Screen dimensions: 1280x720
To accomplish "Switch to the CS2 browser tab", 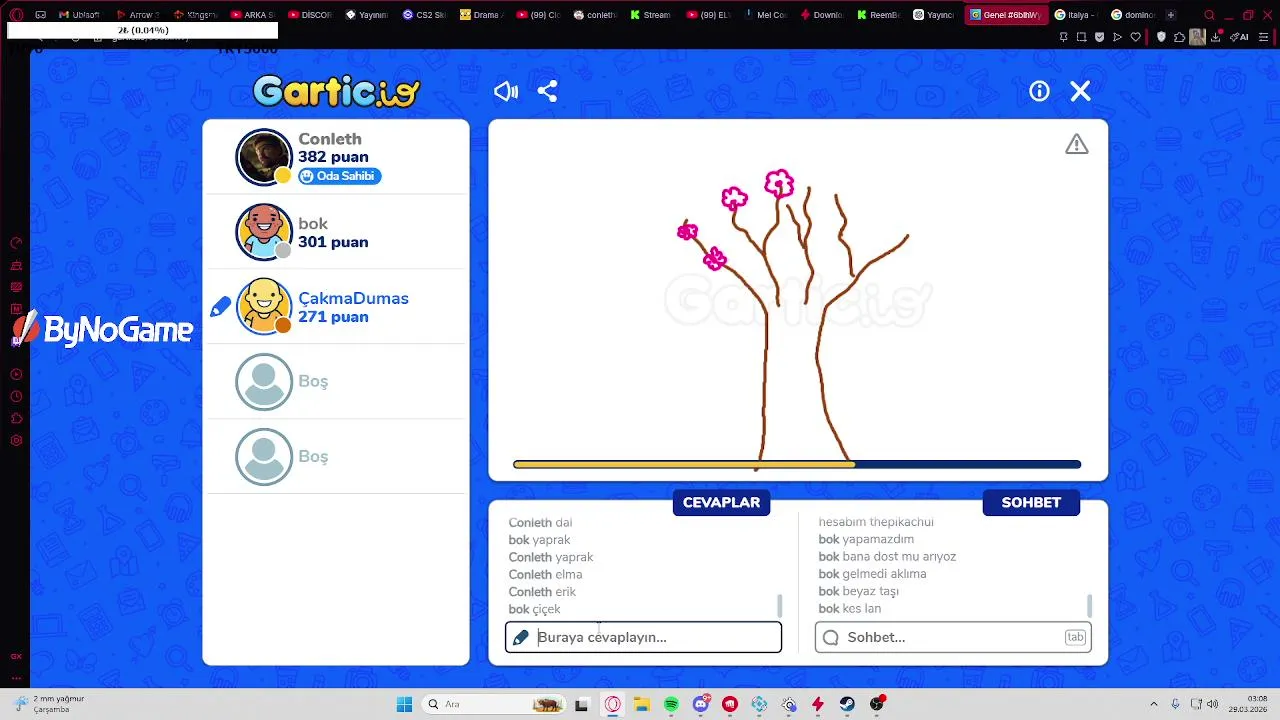I will pos(424,15).
